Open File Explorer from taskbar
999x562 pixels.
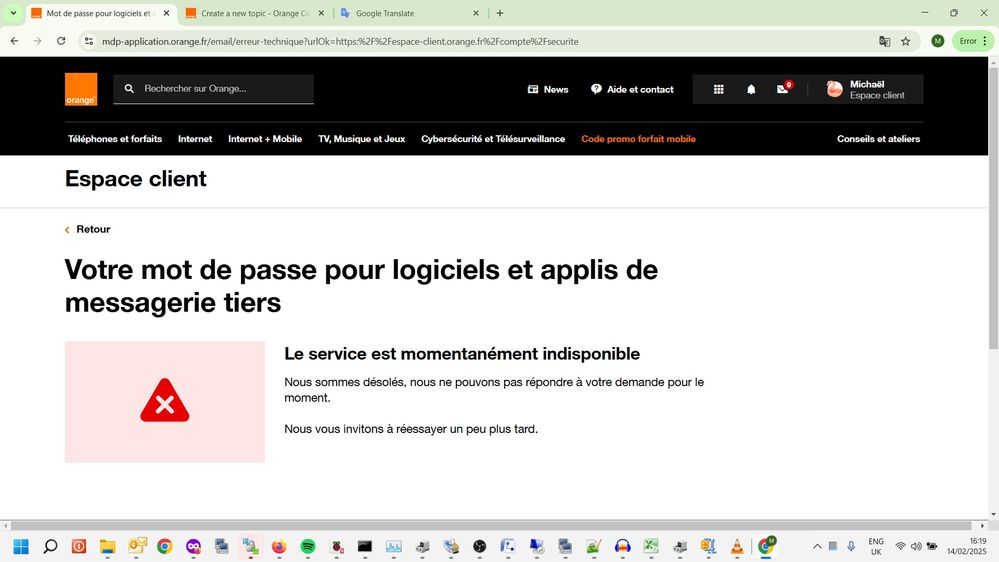coord(107,547)
